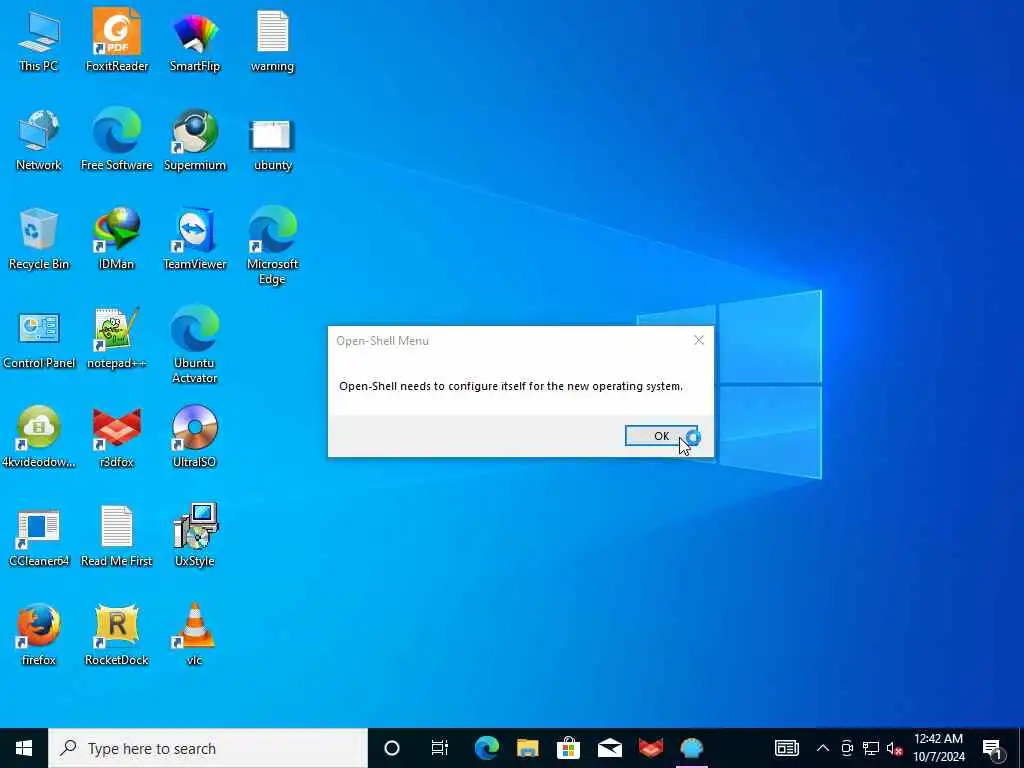Open the Windows Start menu
The width and height of the screenshot is (1024, 768).
coord(24,748)
